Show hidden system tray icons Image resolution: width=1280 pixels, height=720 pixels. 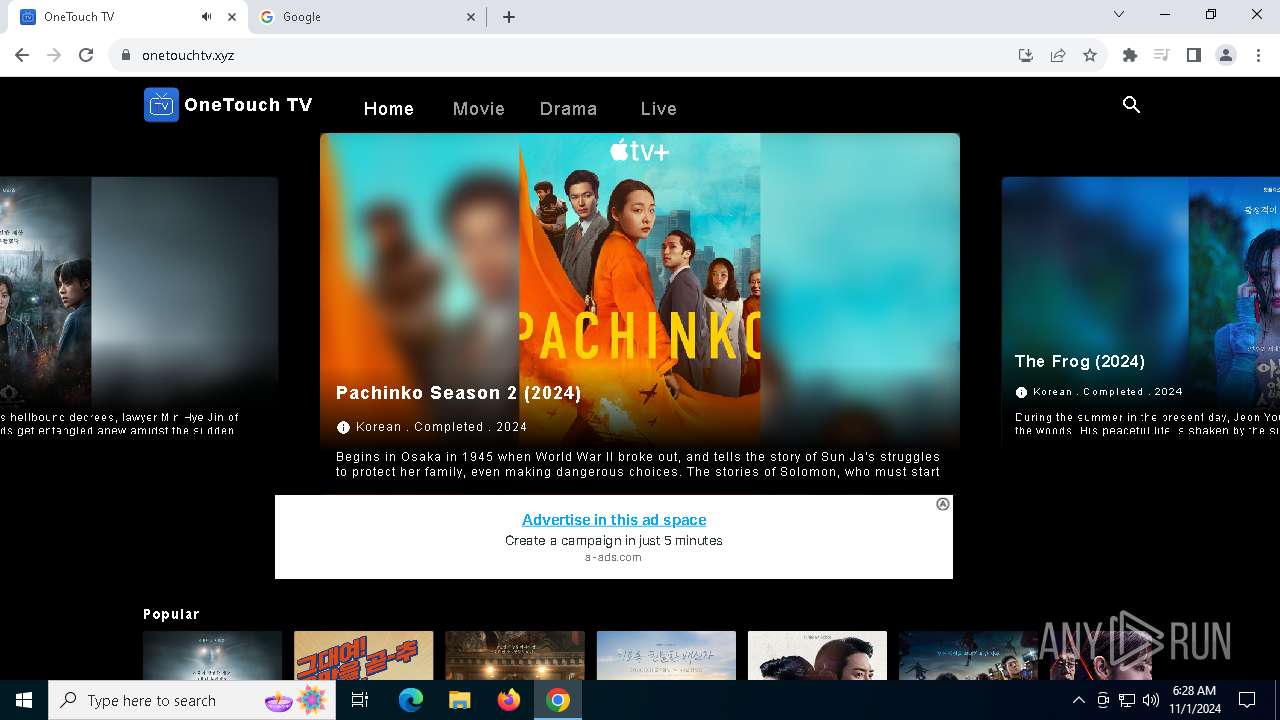1078,700
